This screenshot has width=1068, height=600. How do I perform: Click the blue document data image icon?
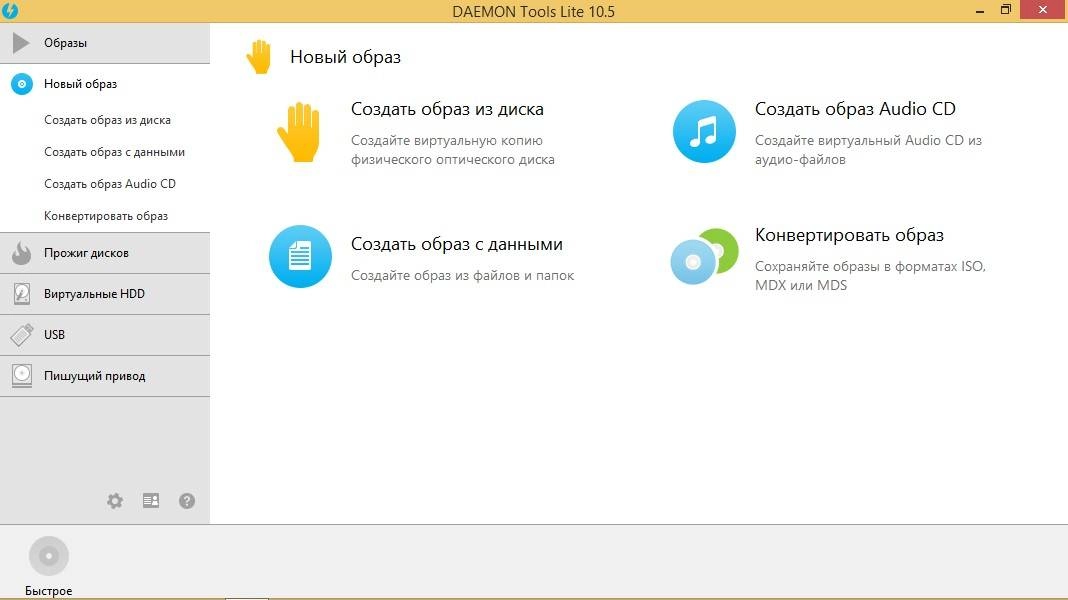pos(300,257)
